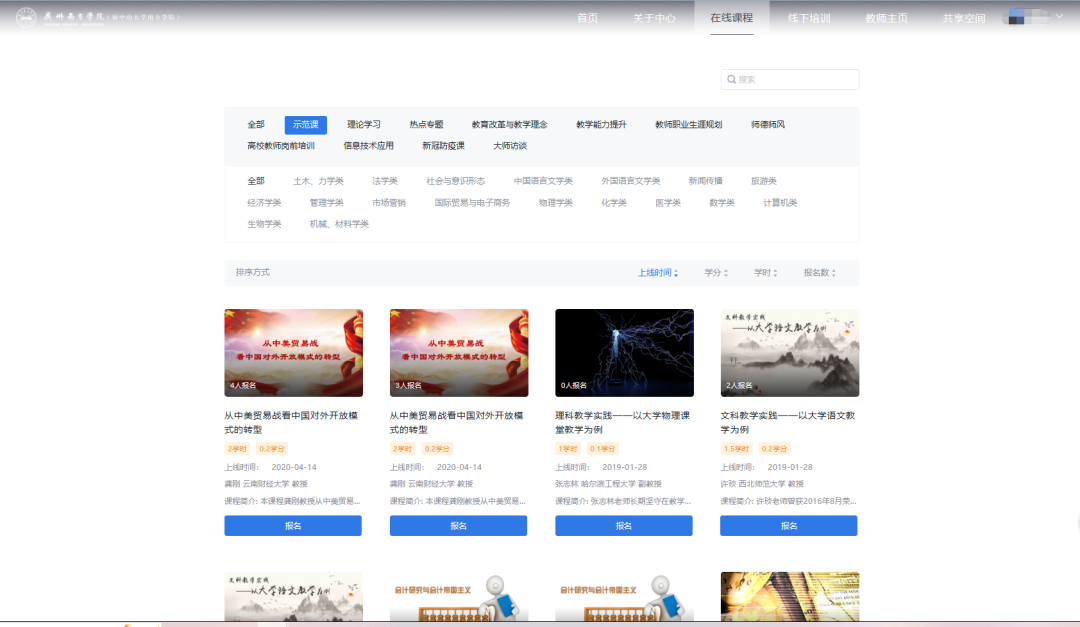Viewport: 1080px width, 627px height.
Task: Filter by 新冠防疫课 category
Action: [x=443, y=146]
